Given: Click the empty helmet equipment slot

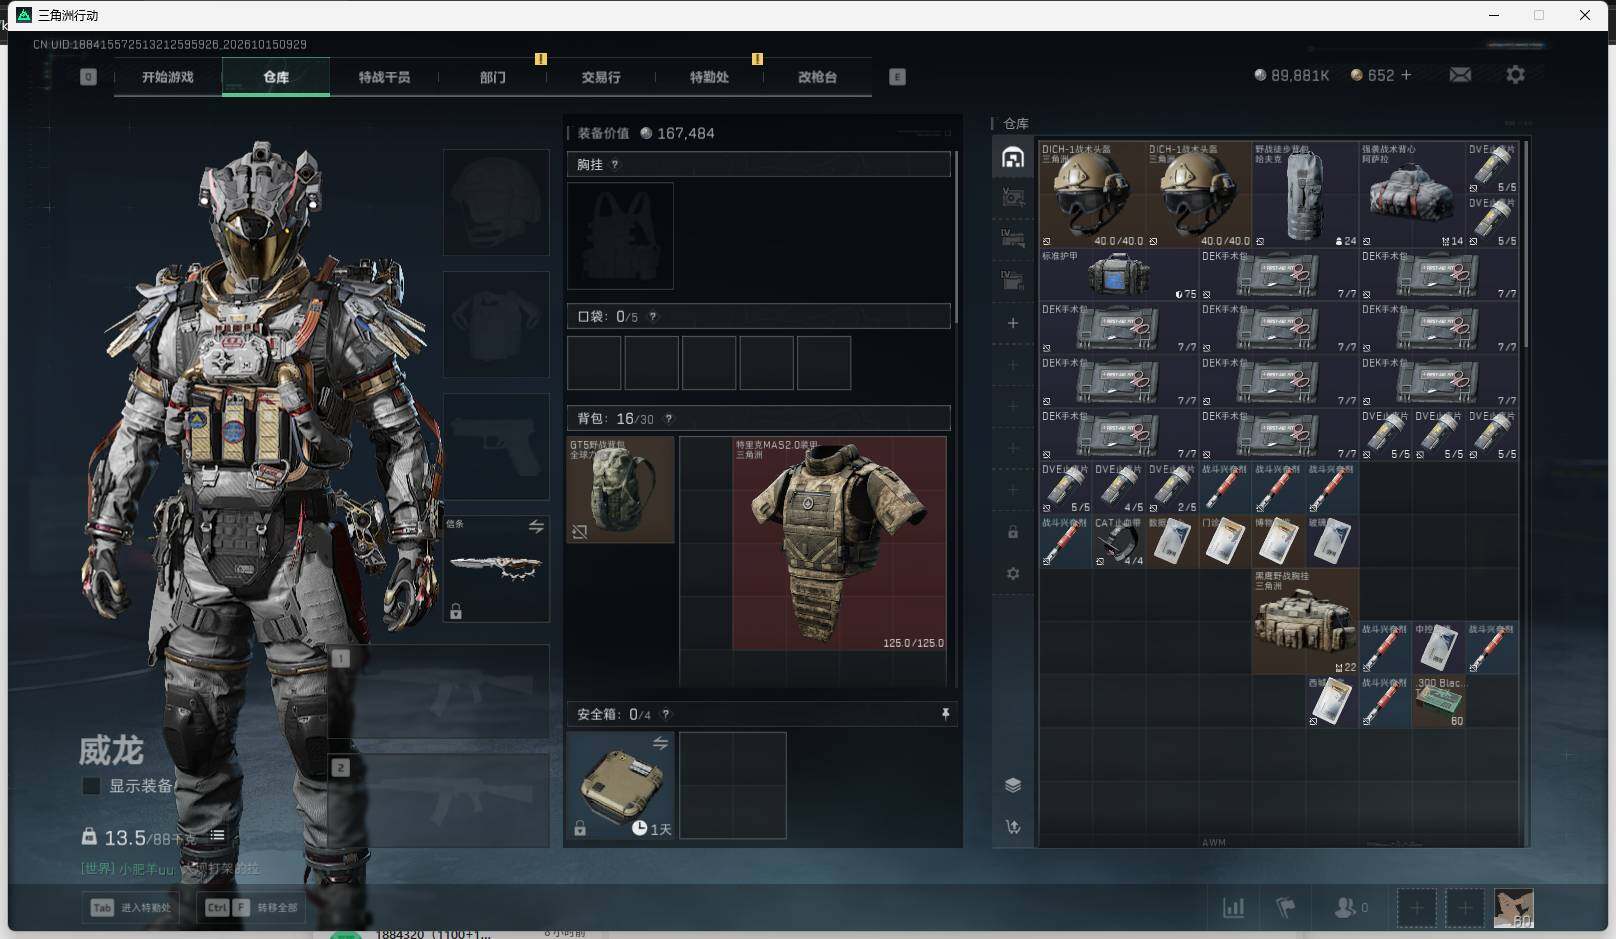Looking at the screenshot, I should coord(496,202).
